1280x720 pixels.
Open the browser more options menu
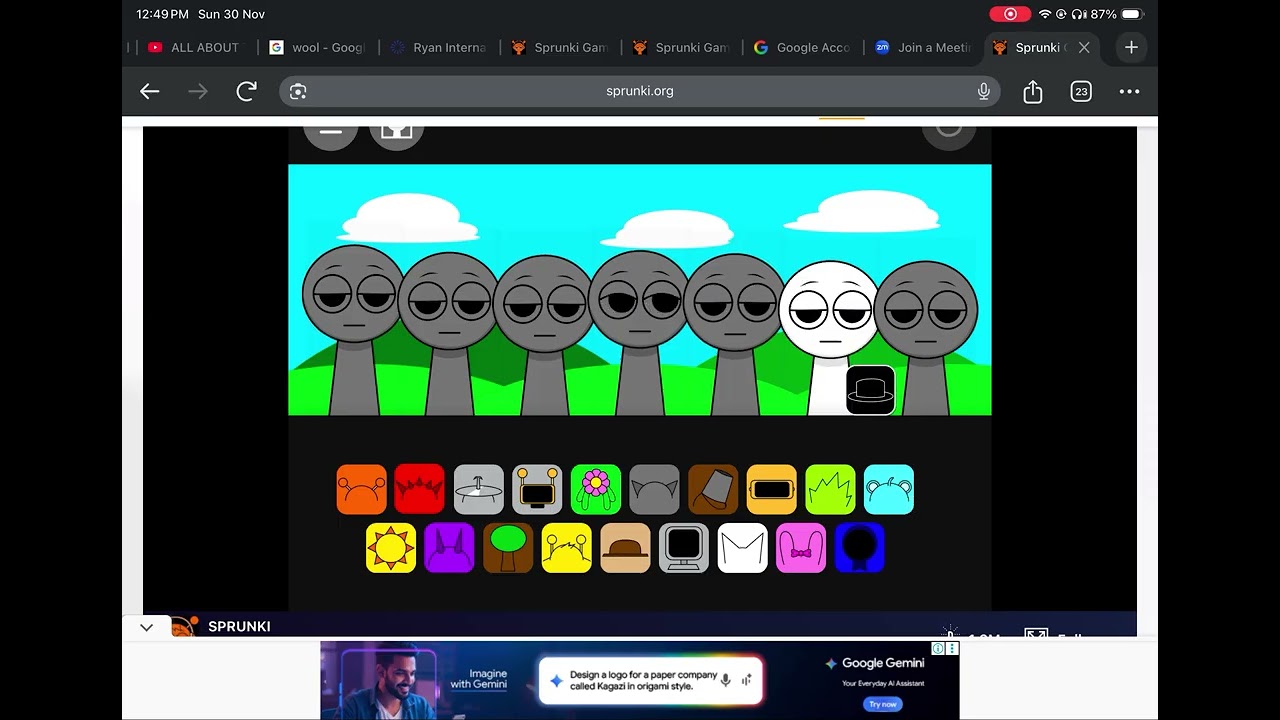click(x=1130, y=91)
